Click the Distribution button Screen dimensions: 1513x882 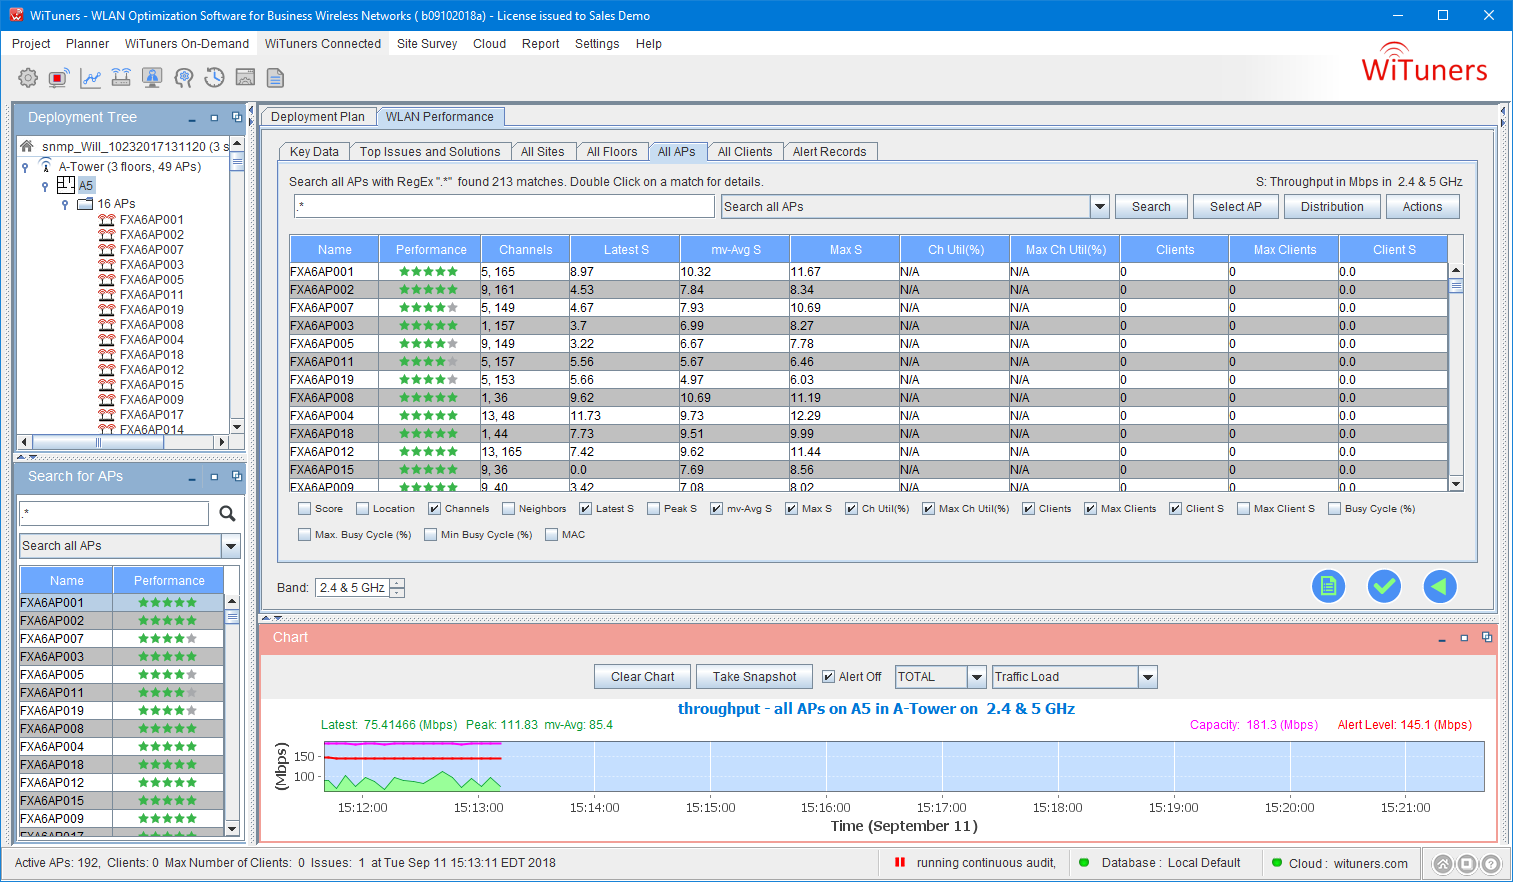click(1332, 207)
